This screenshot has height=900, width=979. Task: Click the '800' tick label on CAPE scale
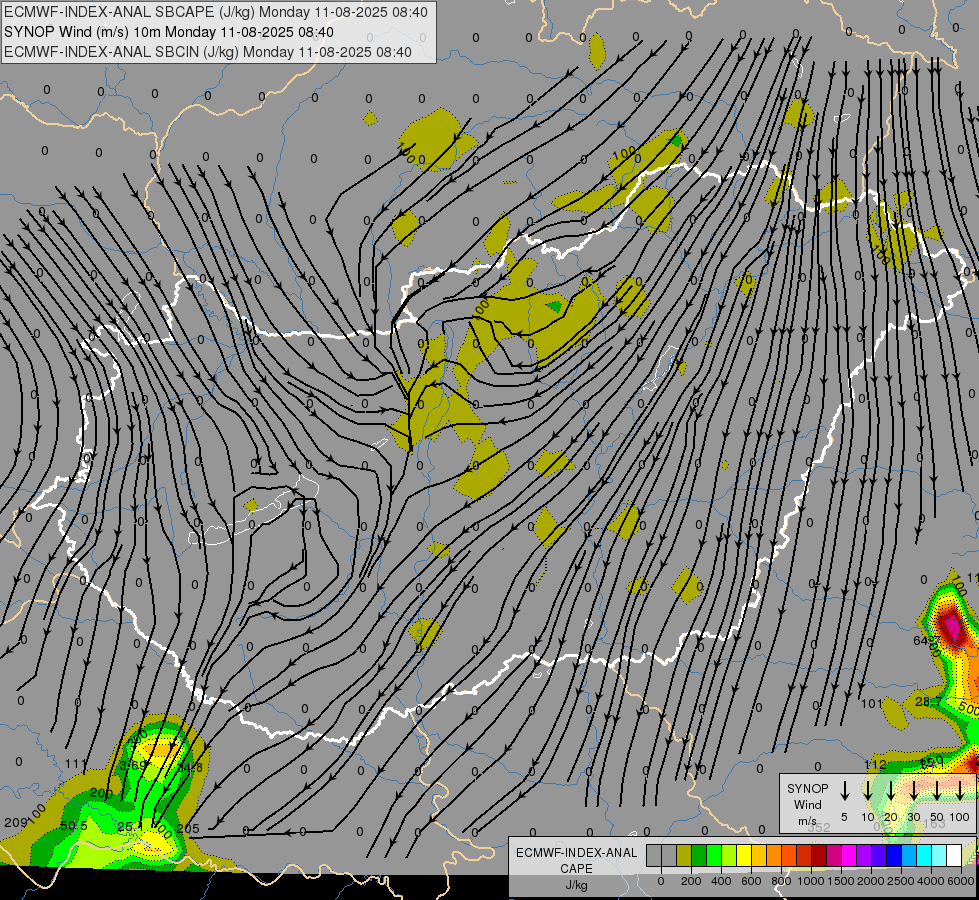(781, 881)
